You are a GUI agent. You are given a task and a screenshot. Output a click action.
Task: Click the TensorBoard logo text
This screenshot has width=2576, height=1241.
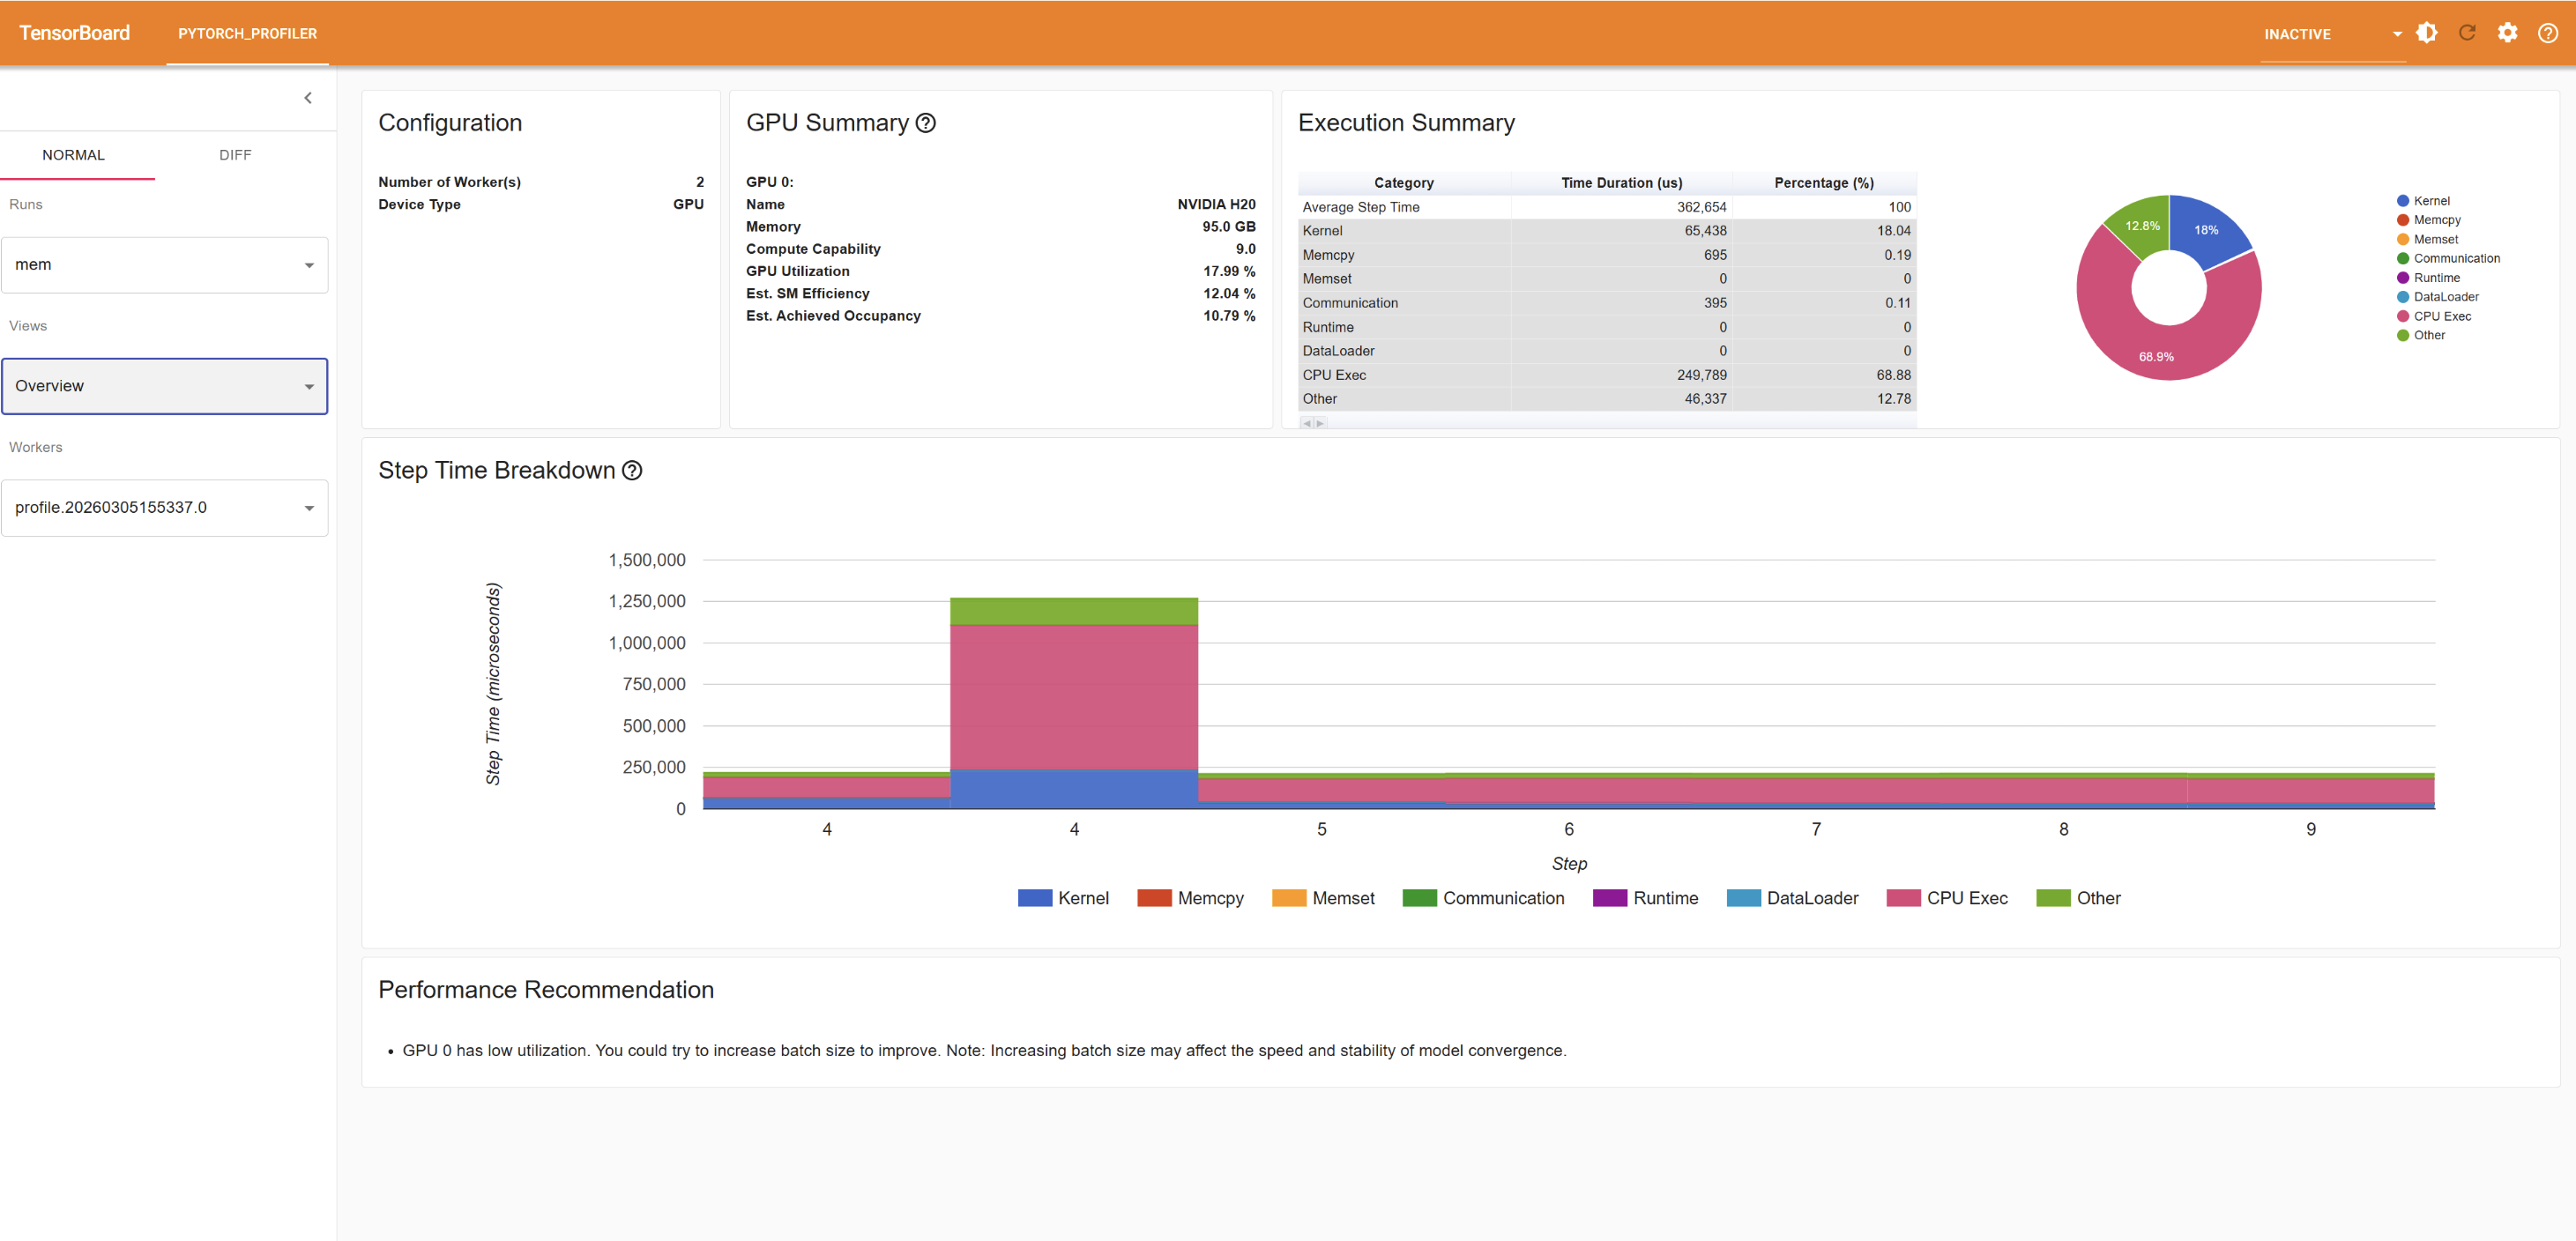coord(75,33)
